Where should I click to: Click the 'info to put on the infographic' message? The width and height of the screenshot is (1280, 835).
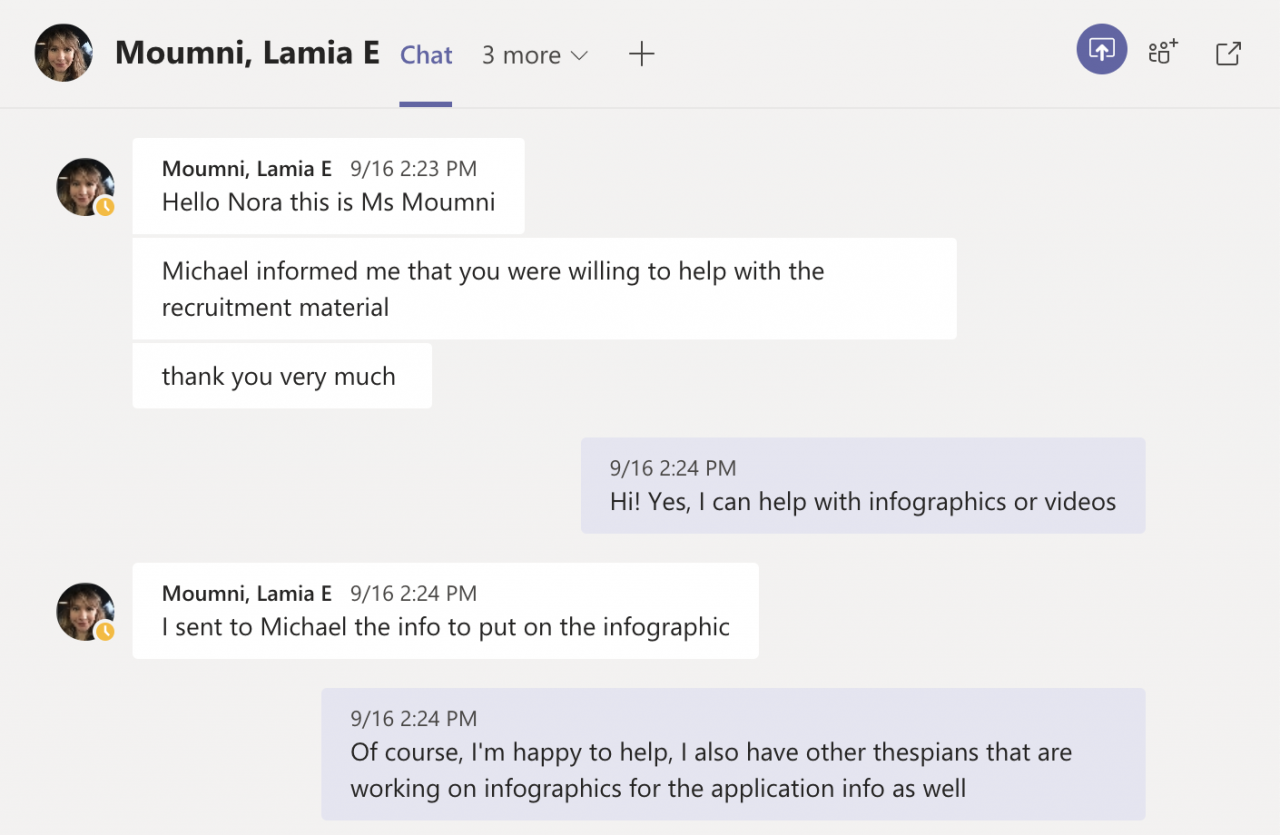coord(445,627)
